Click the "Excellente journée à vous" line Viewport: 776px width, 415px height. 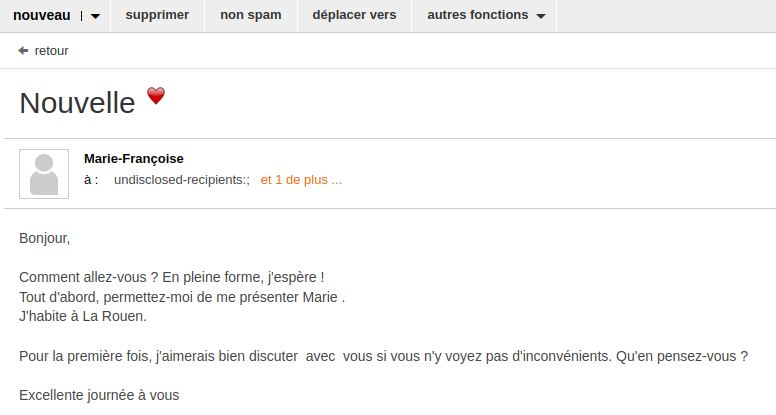[x=99, y=394]
